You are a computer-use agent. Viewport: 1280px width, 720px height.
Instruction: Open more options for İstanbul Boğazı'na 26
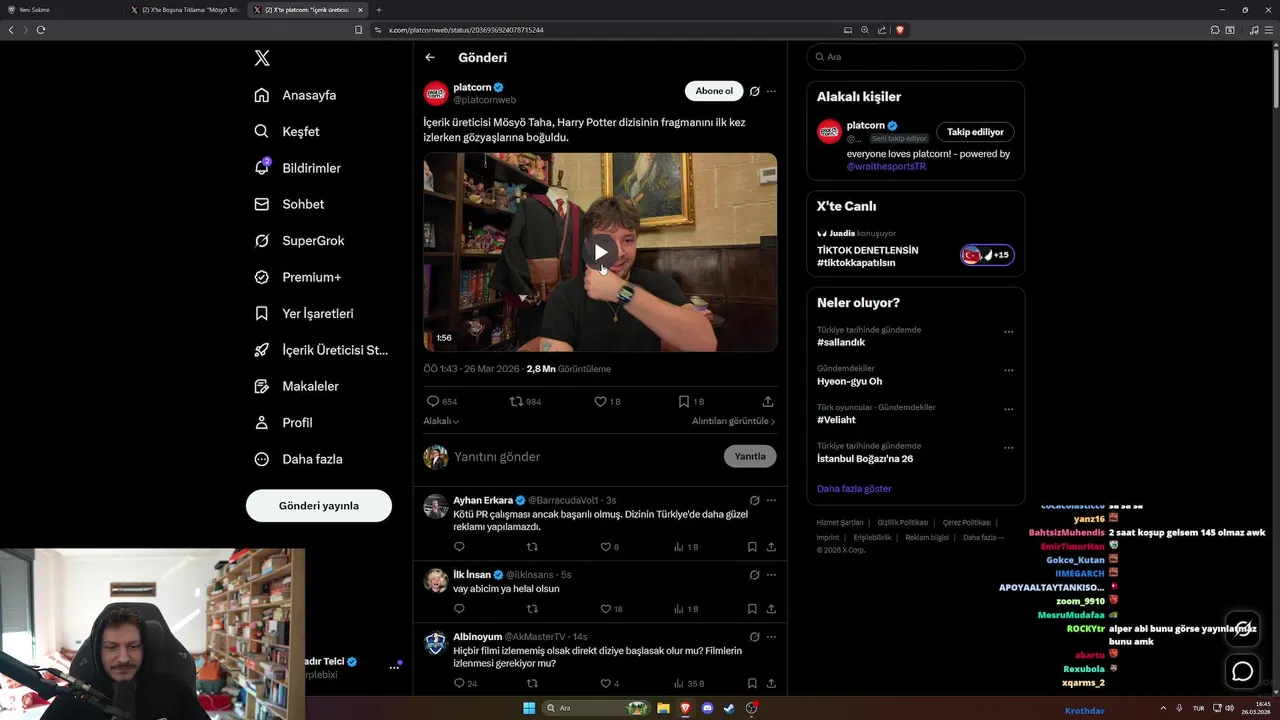click(x=1008, y=448)
